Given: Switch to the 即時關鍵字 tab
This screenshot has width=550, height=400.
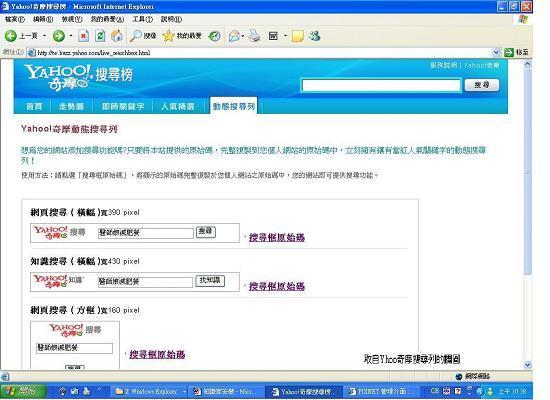Looking at the screenshot, I should 123,106.
